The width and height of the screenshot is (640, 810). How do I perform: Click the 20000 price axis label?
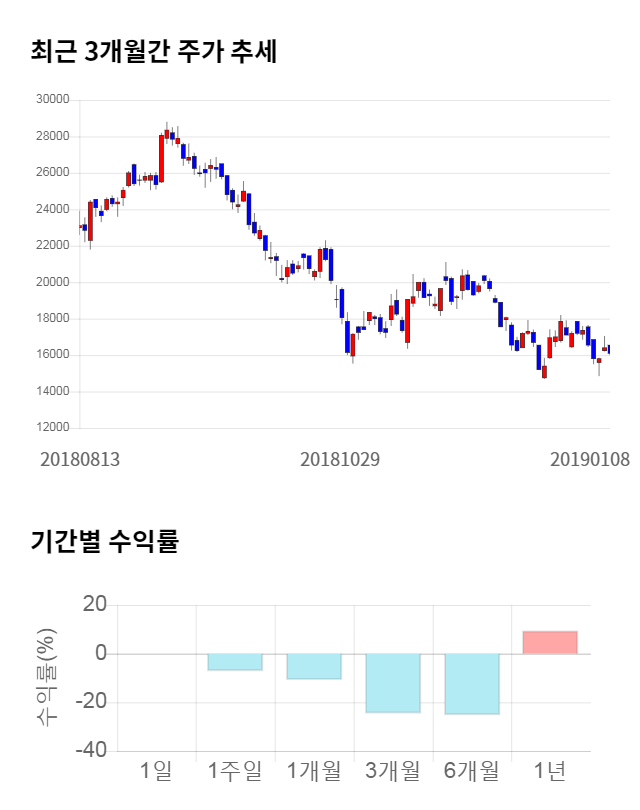point(51,282)
